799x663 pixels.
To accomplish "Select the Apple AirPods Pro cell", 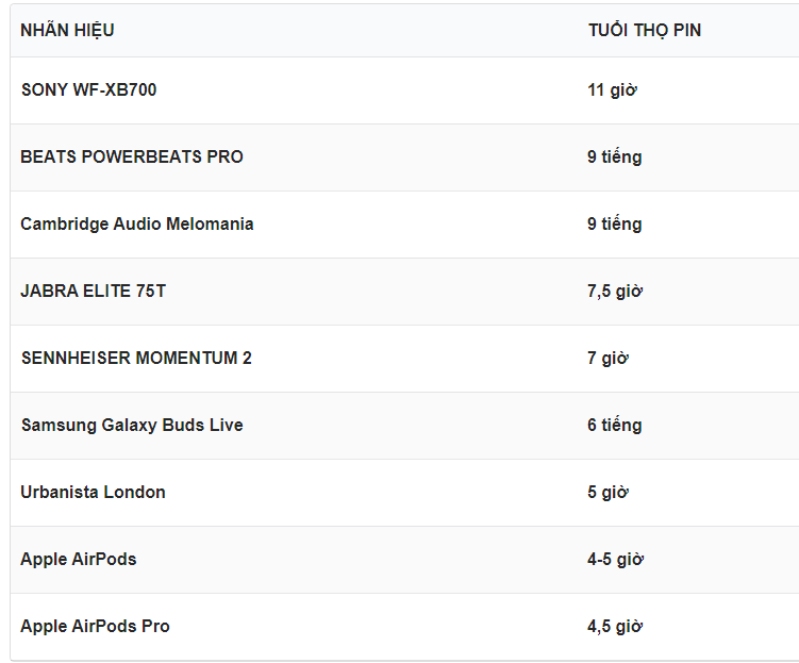I will tap(95, 626).
